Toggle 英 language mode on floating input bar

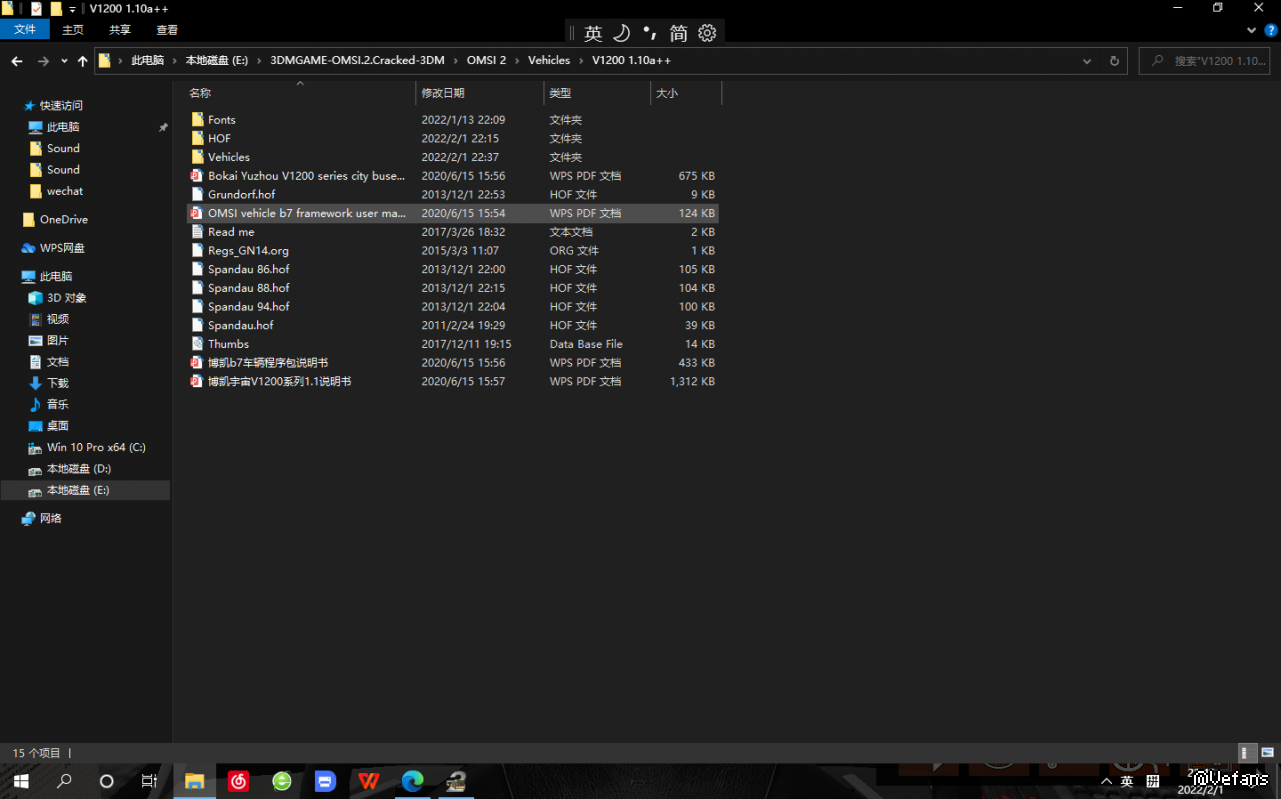(x=593, y=33)
